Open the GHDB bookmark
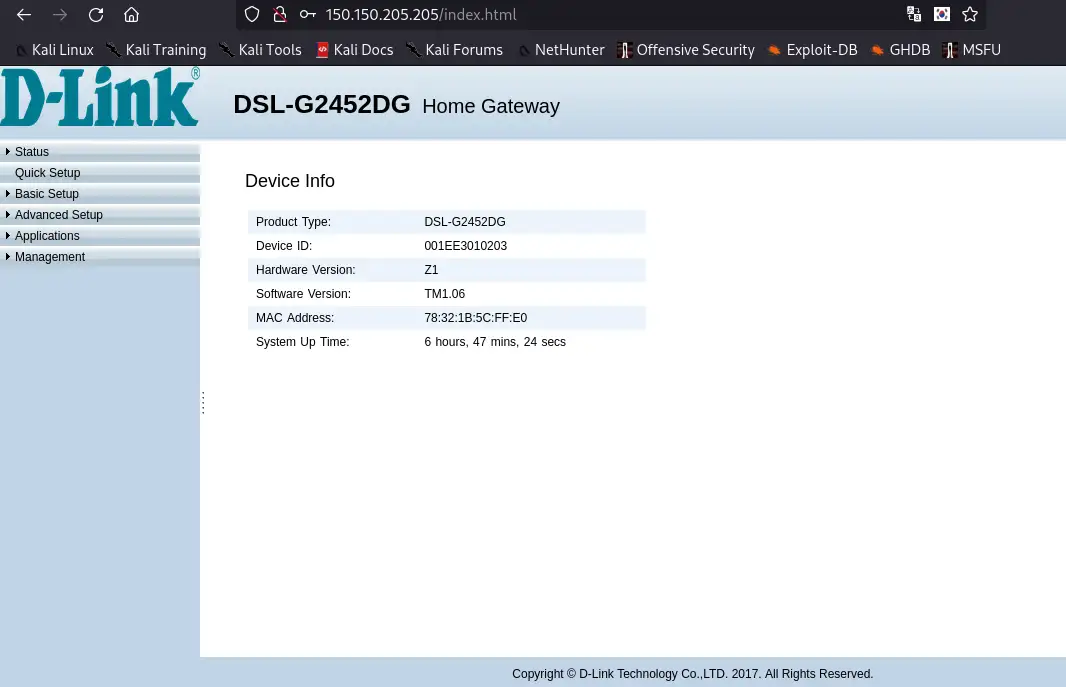This screenshot has height=687, width=1066. click(x=910, y=50)
